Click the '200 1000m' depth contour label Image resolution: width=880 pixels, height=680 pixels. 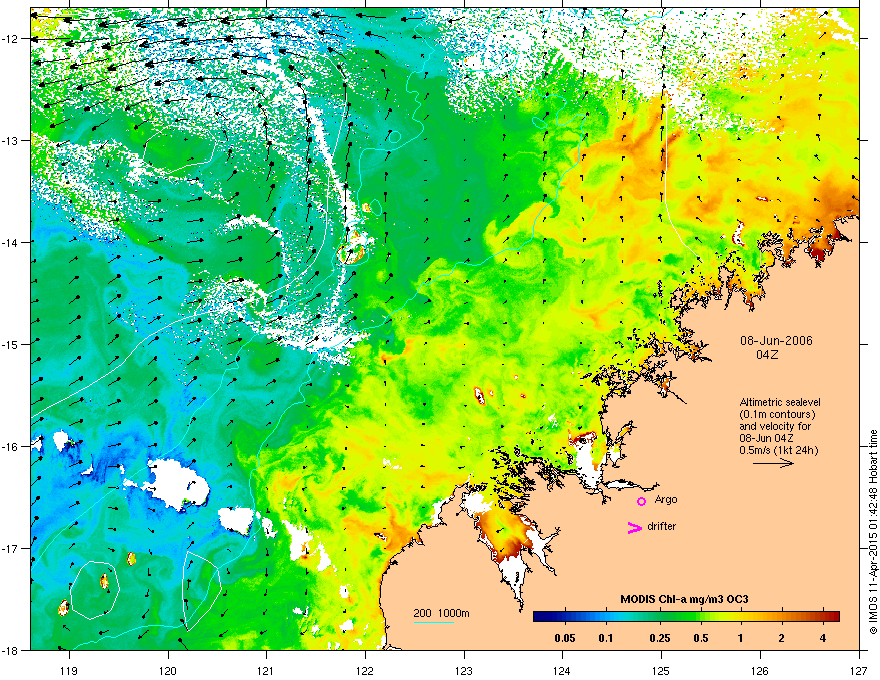coord(442,613)
